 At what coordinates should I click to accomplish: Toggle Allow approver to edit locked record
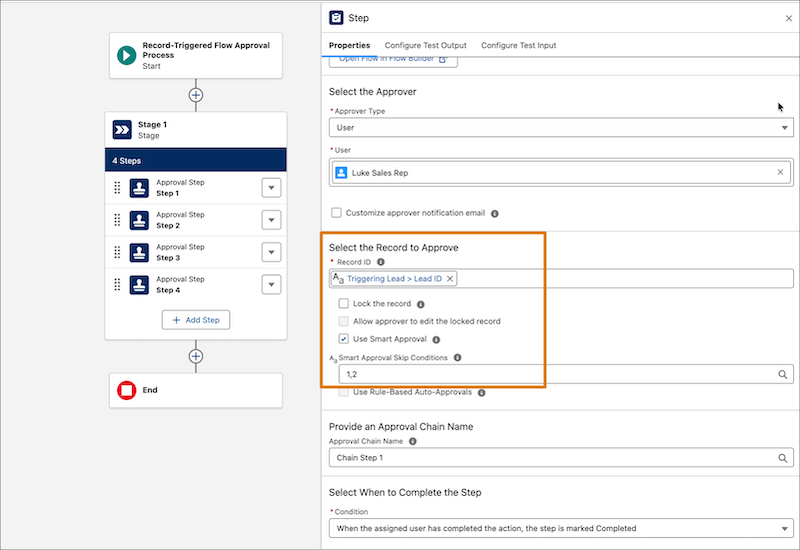click(x=343, y=321)
